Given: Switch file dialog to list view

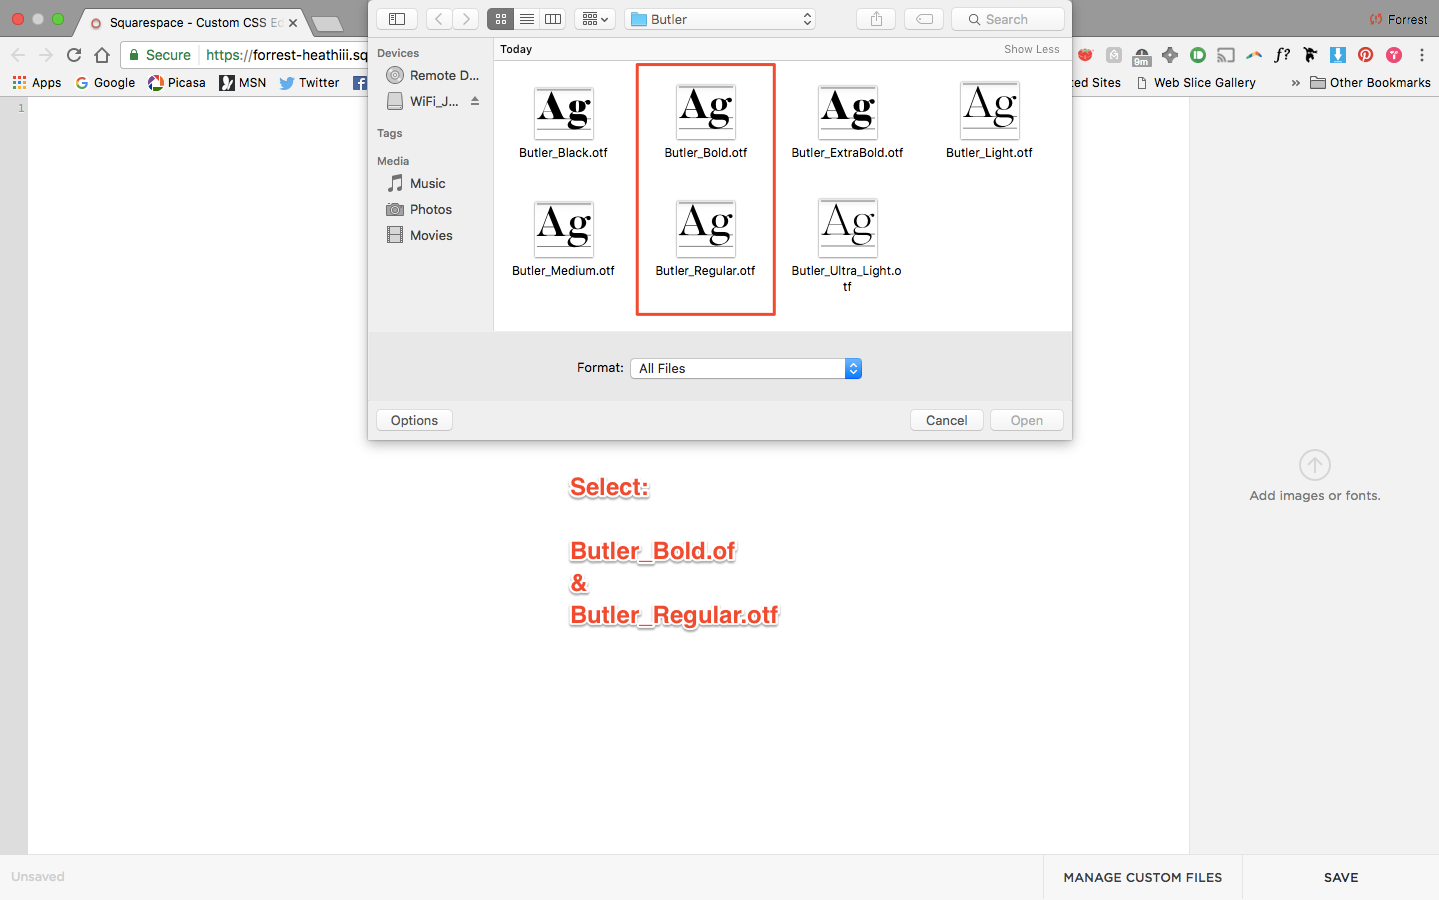Looking at the screenshot, I should coord(527,19).
